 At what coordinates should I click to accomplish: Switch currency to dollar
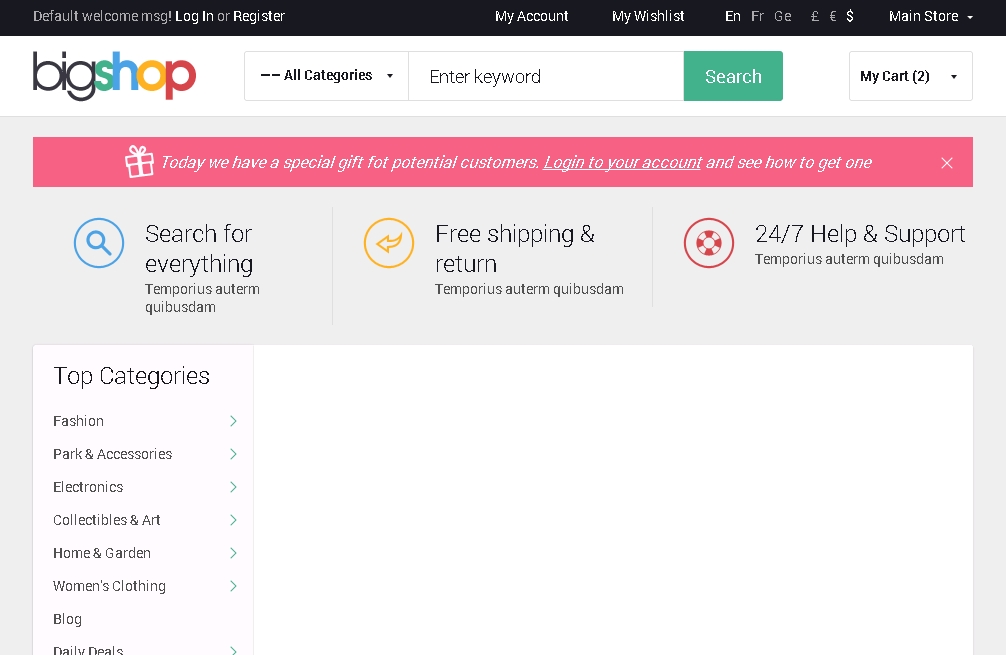click(850, 16)
